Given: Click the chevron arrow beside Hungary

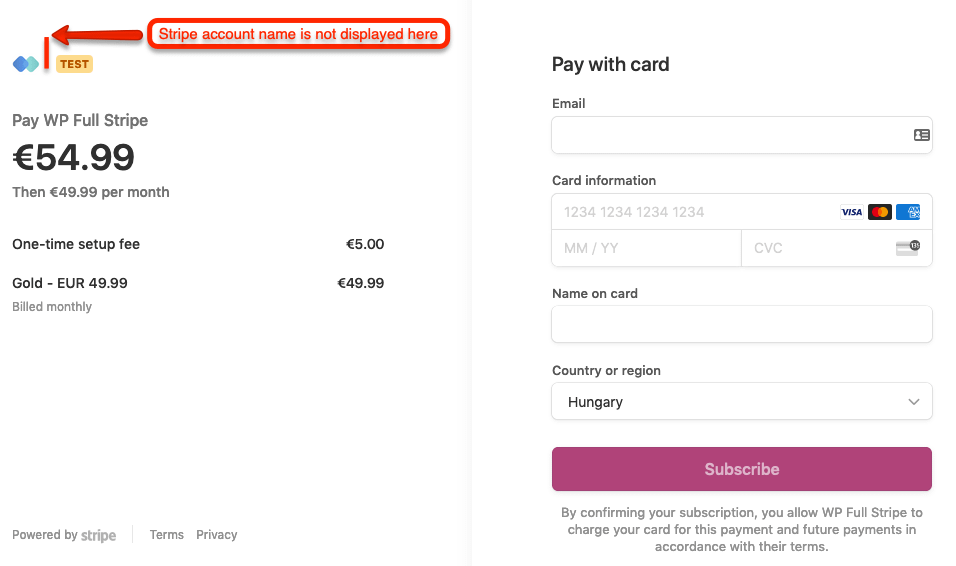Looking at the screenshot, I should click(x=913, y=402).
